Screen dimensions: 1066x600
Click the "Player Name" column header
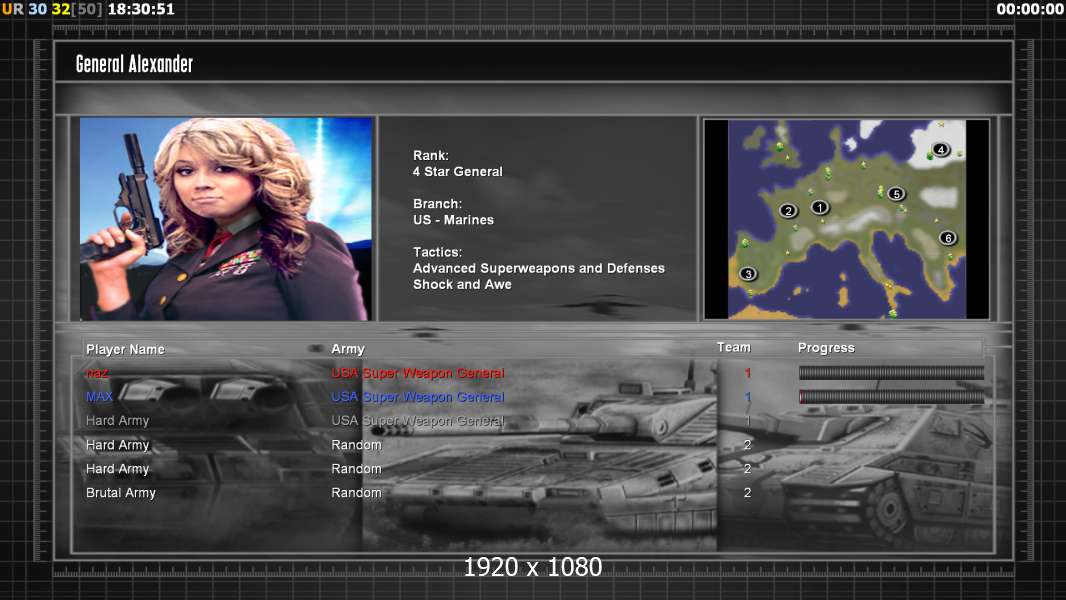[125, 349]
